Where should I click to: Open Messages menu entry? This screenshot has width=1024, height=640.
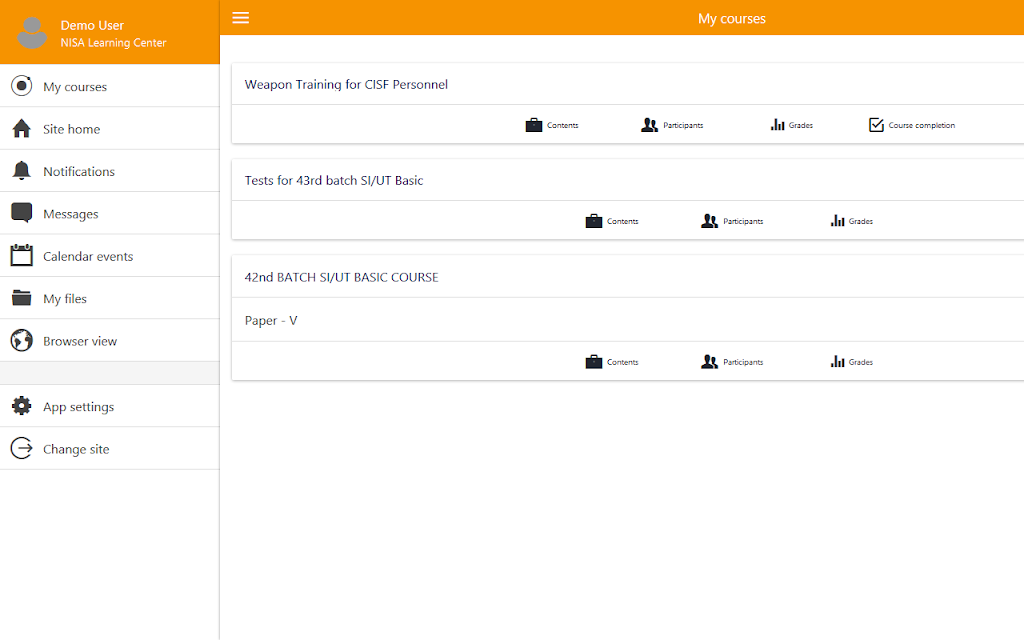coord(110,214)
